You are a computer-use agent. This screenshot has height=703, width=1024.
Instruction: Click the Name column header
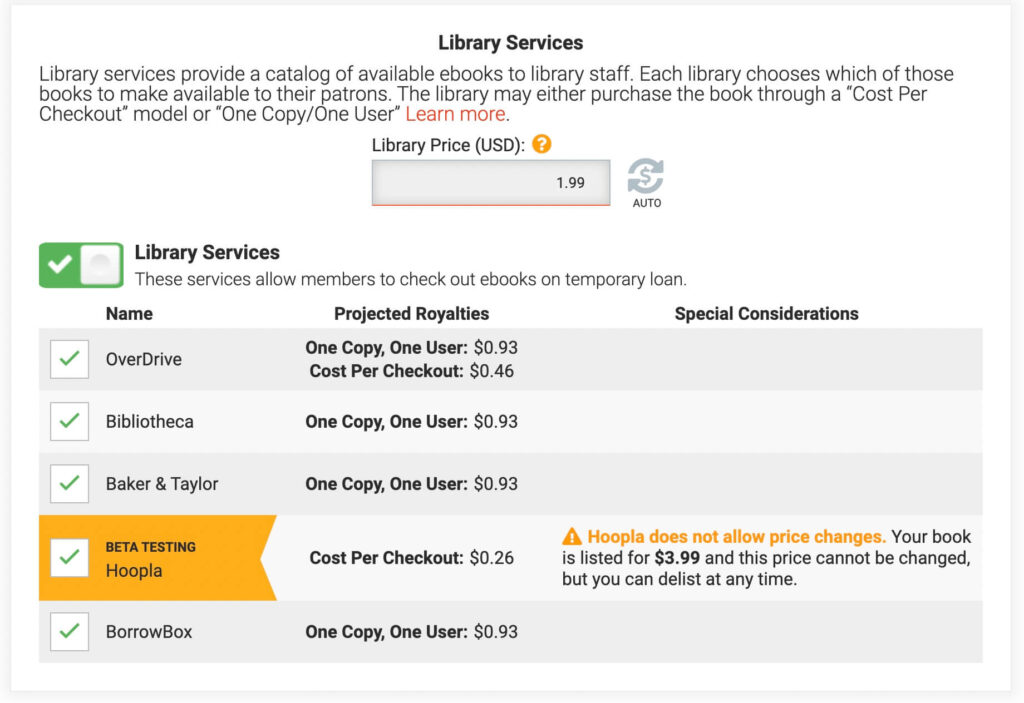click(x=129, y=313)
